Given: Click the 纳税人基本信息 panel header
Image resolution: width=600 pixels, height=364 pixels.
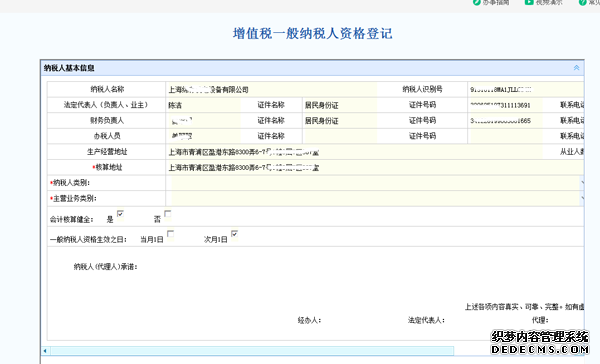Looking at the screenshot, I should [312, 68].
